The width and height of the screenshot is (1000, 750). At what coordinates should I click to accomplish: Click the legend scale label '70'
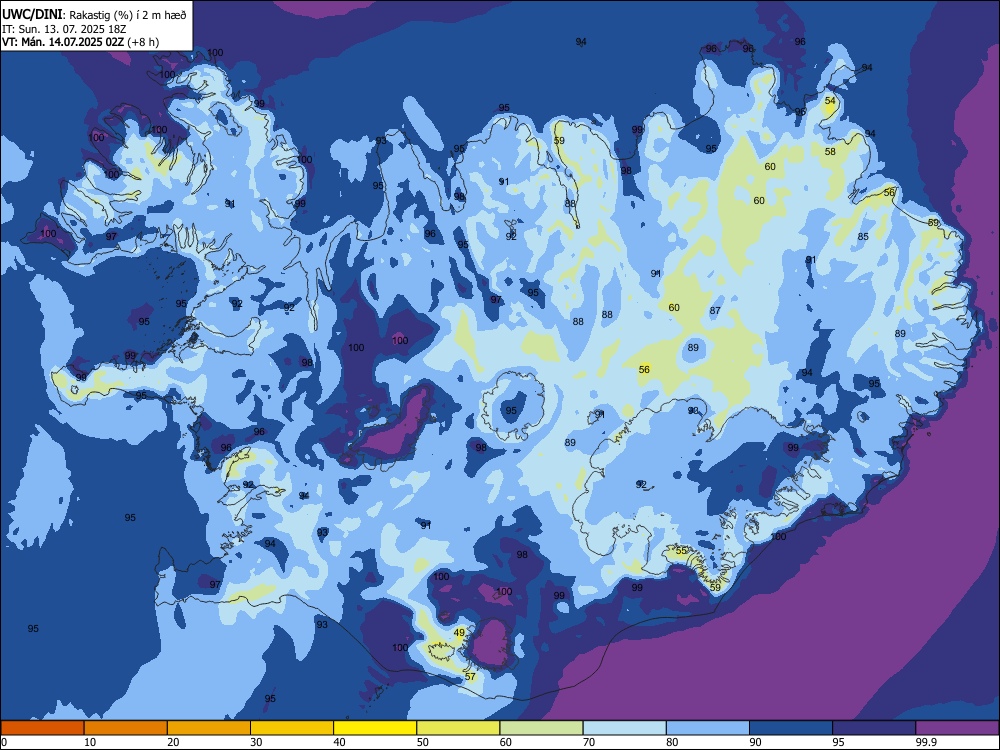click(589, 742)
